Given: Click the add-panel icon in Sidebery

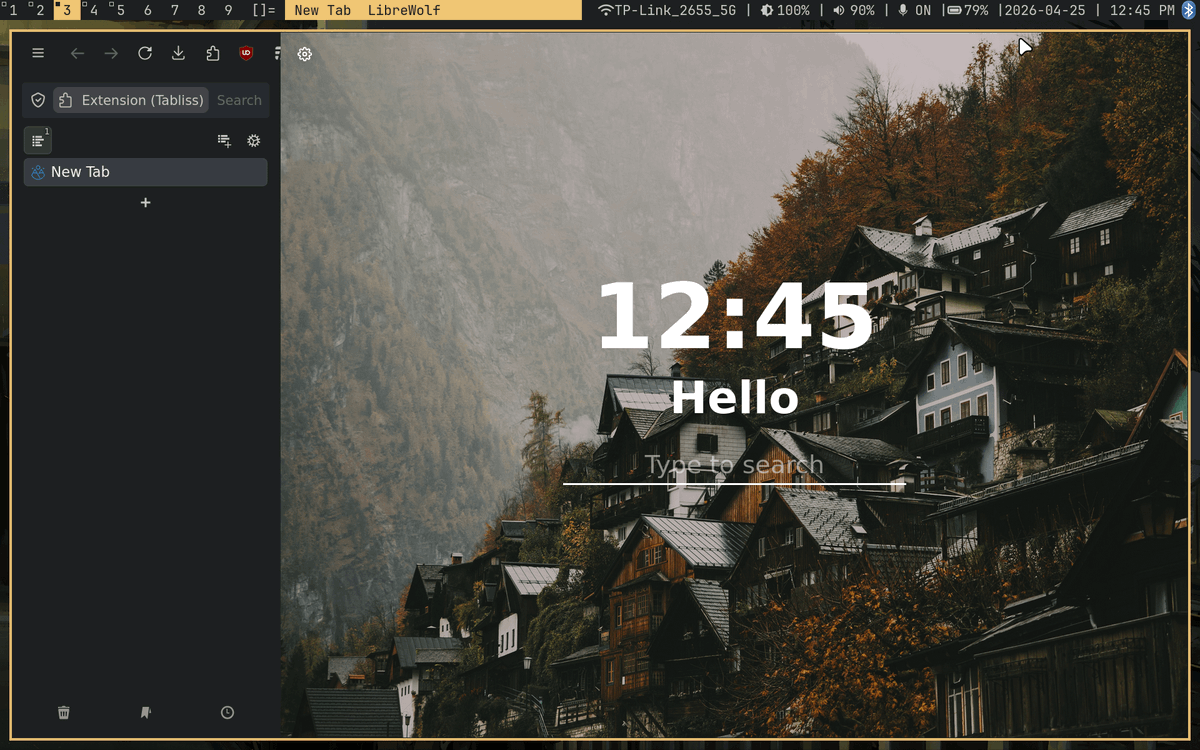Looking at the screenshot, I should click(223, 140).
